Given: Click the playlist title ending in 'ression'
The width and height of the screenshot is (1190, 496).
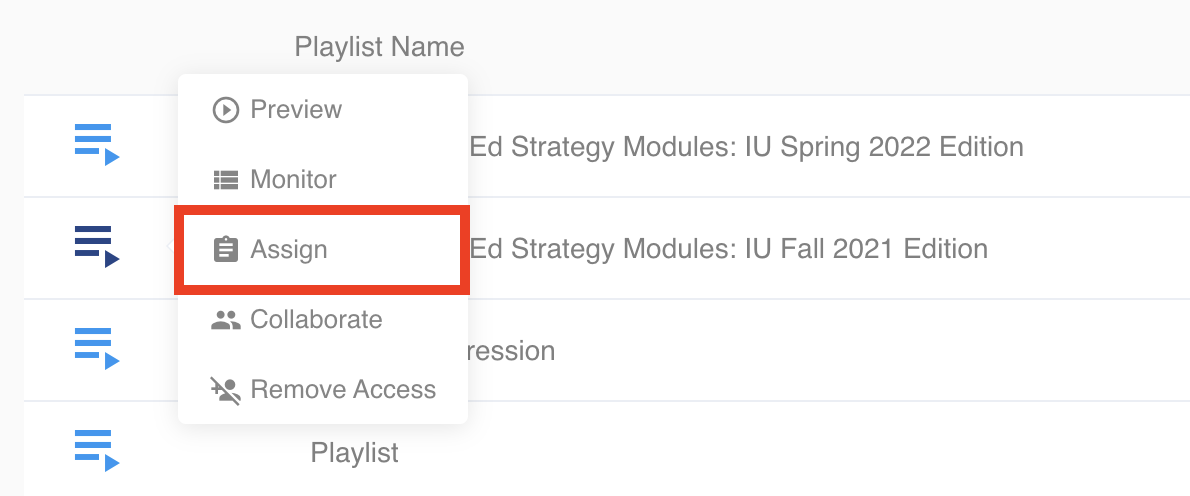Looking at the screenshot, I should coord(512,351).
